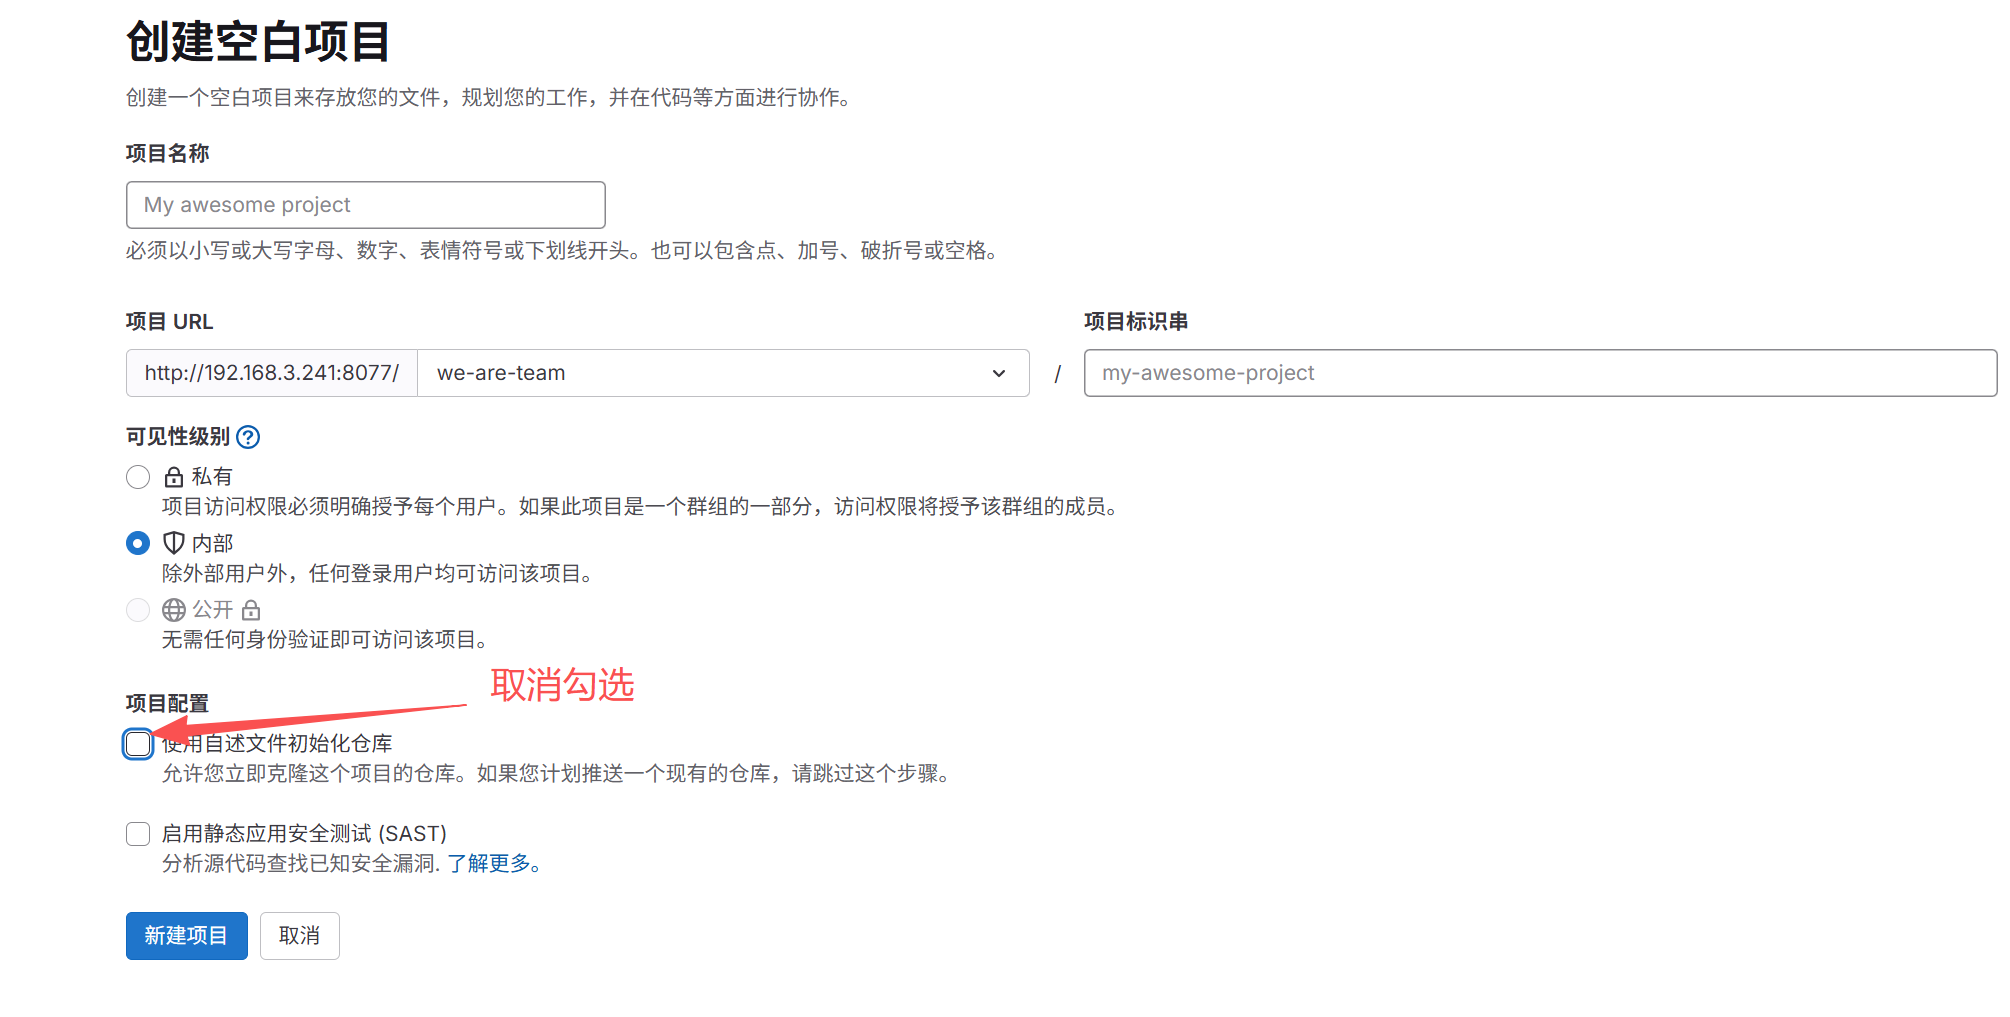Viewport: 2010px width, 1017px height.
Task: Select the 内部 visibility radio button
Action: click(137, 543)
